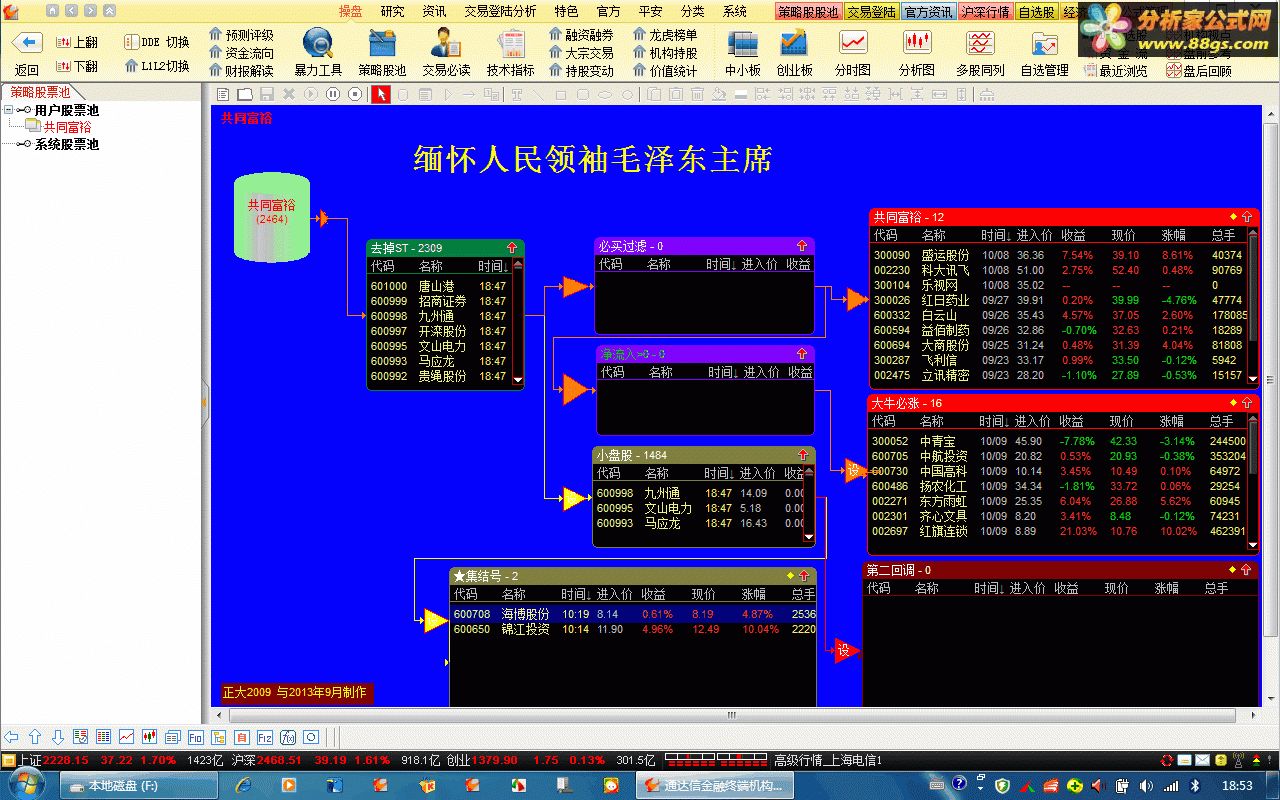Click the F12 icon in bottom toolbar
Image resolution: width=1280 pixels, height=800 pixels.
pyautogui.click(x=265, y=737)
